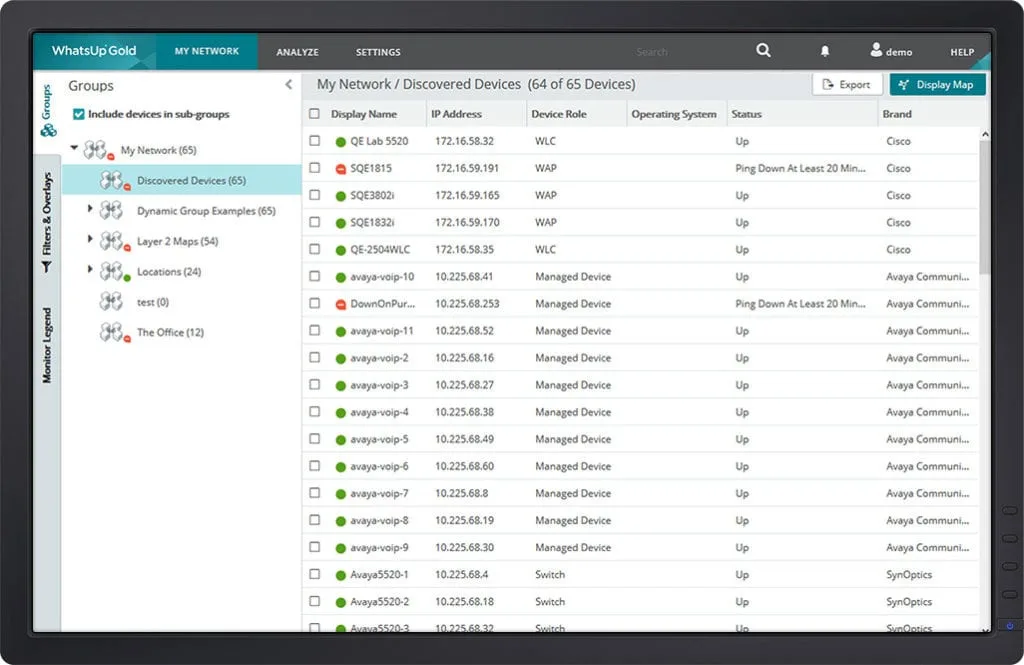Open the notifications bell
The image size is (1024, 665).
point(825,51)
